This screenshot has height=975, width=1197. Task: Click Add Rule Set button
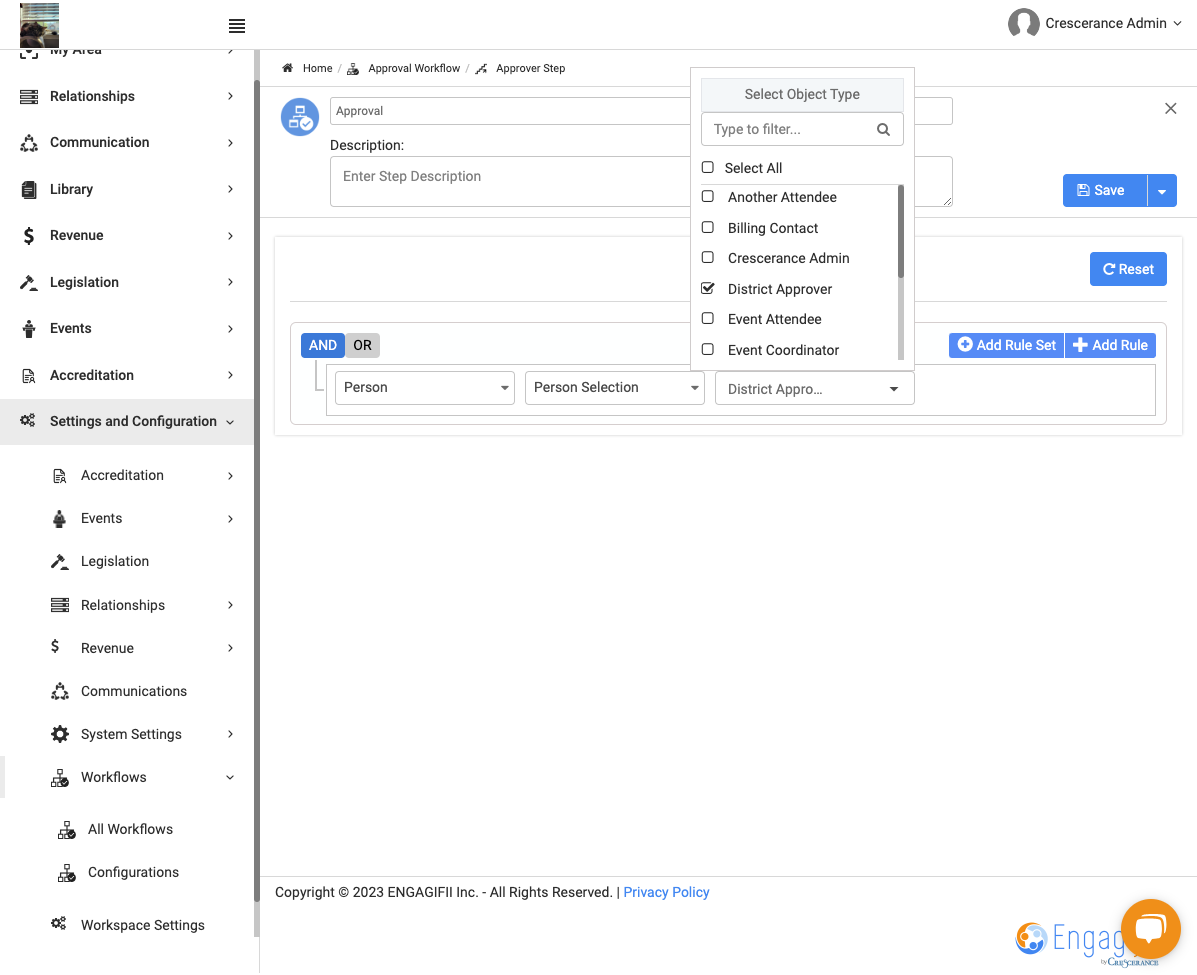point(1006,345)
